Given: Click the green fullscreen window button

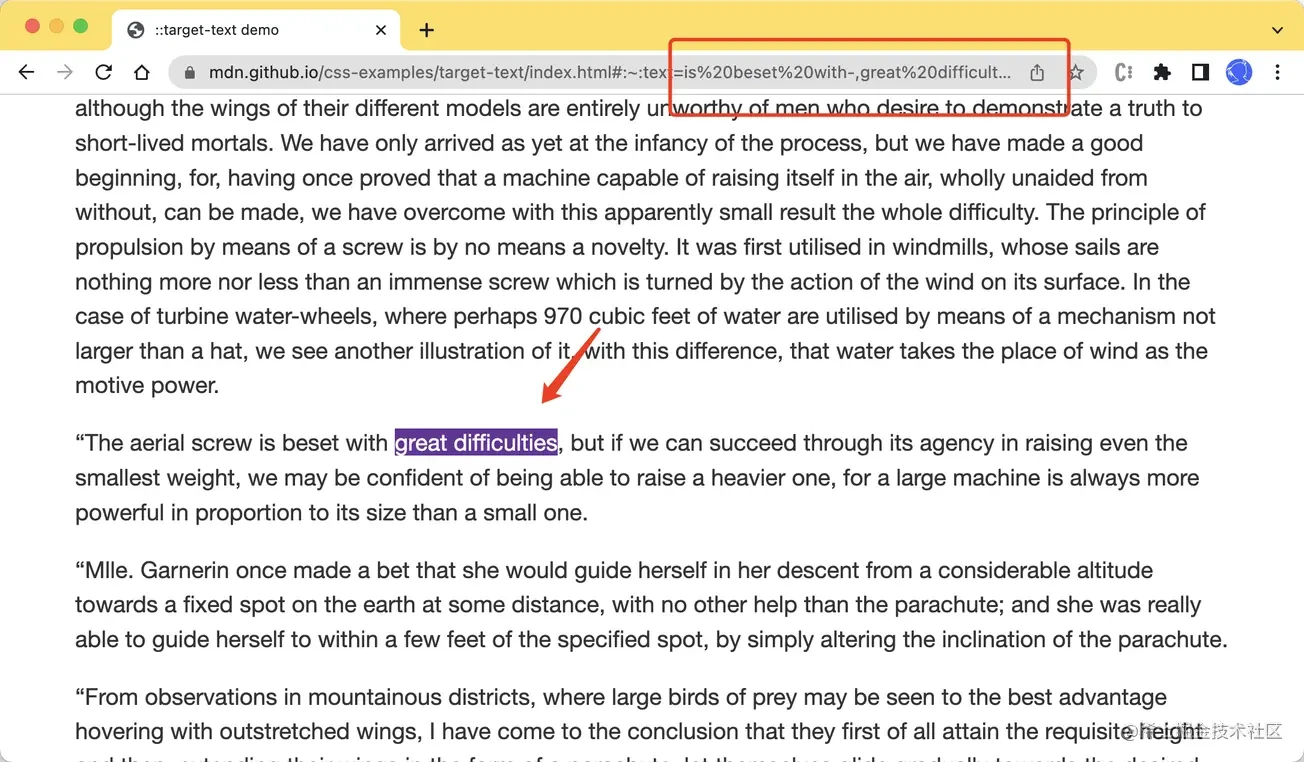Looking at the screenshot, I should click(81, 26).
